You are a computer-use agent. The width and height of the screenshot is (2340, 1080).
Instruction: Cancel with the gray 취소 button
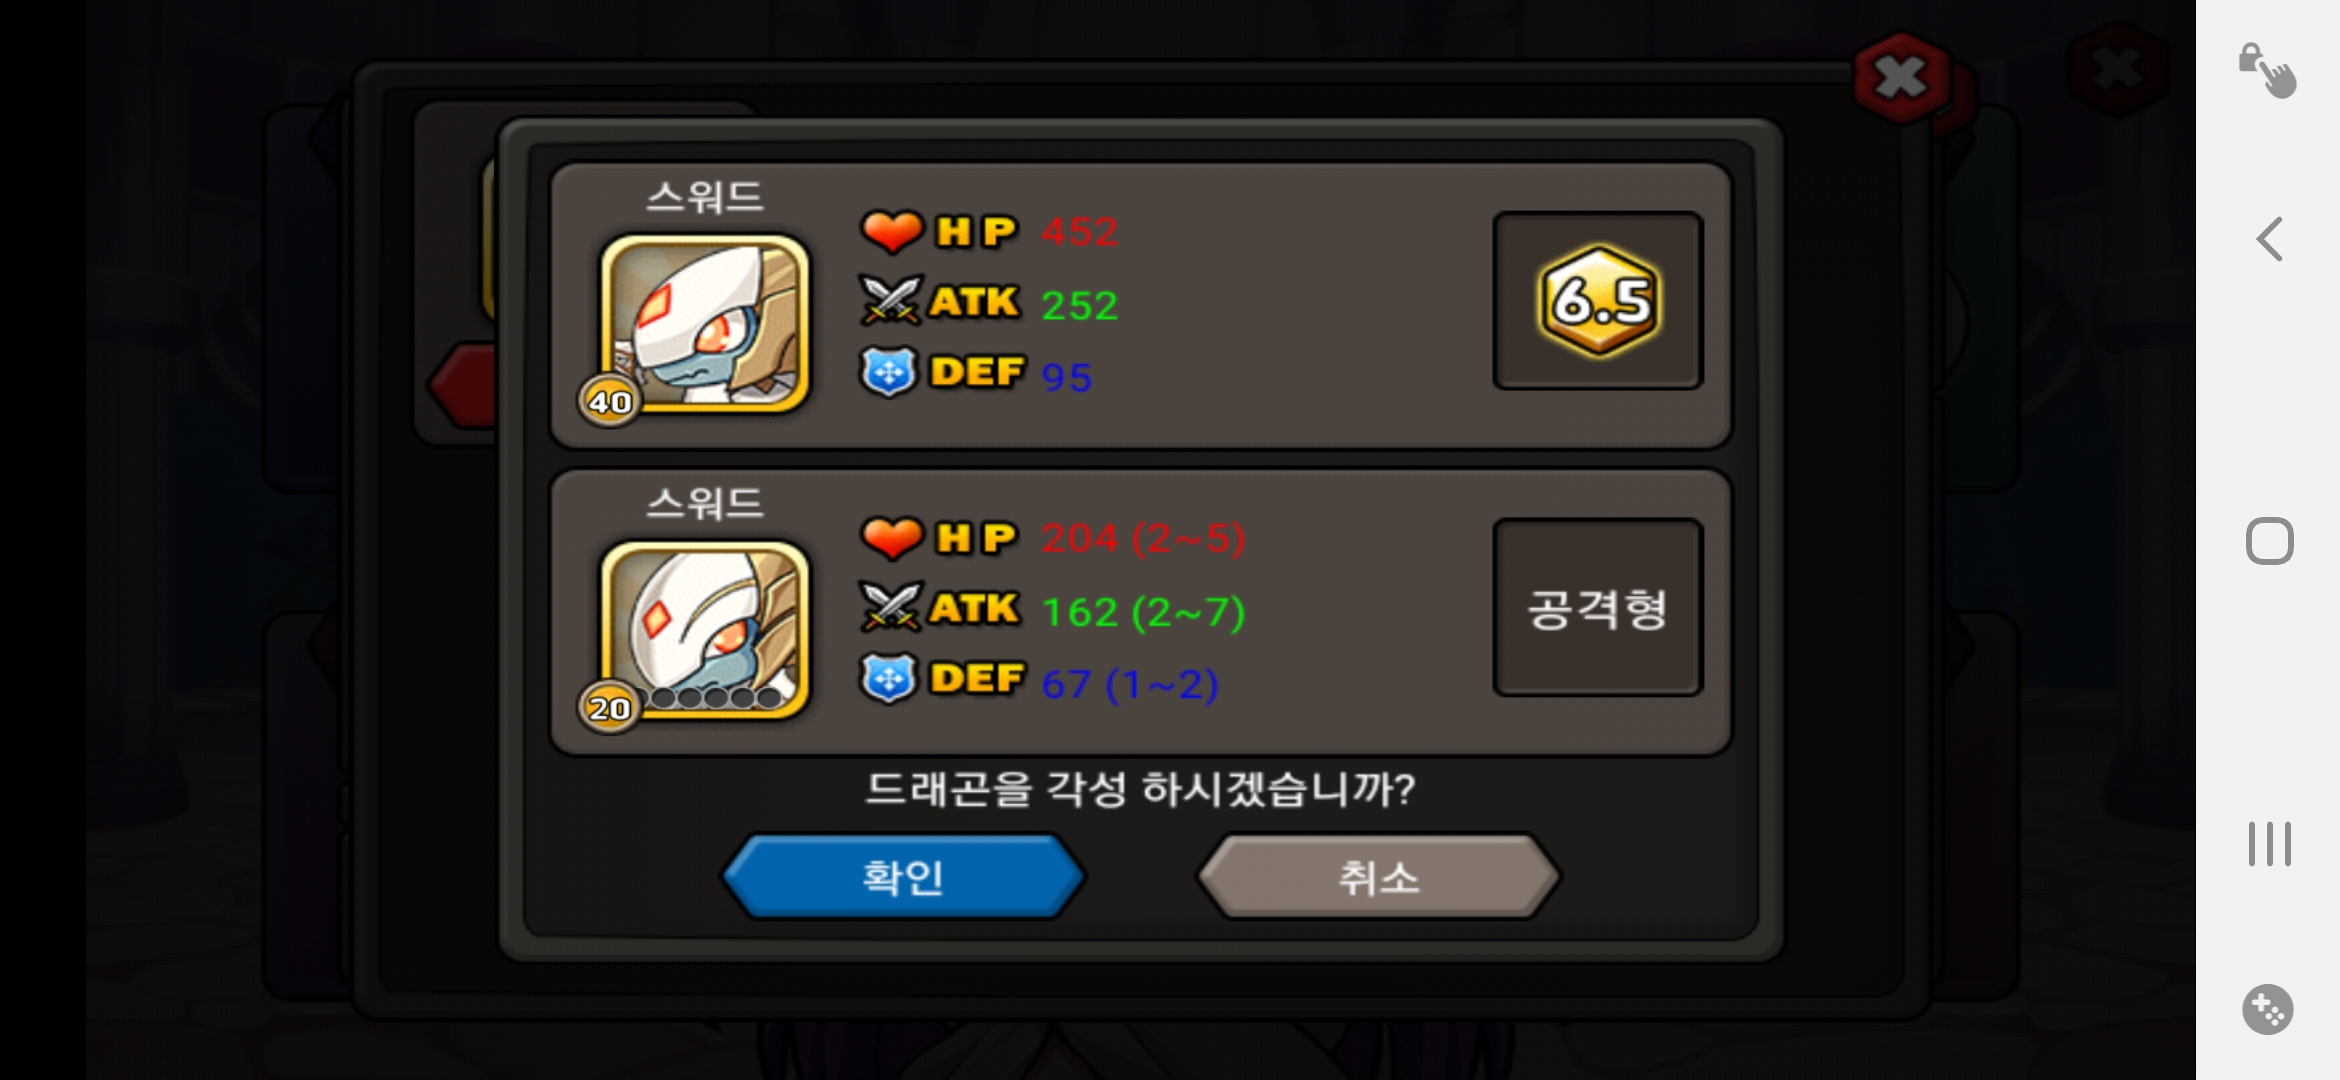(1378, 877)
